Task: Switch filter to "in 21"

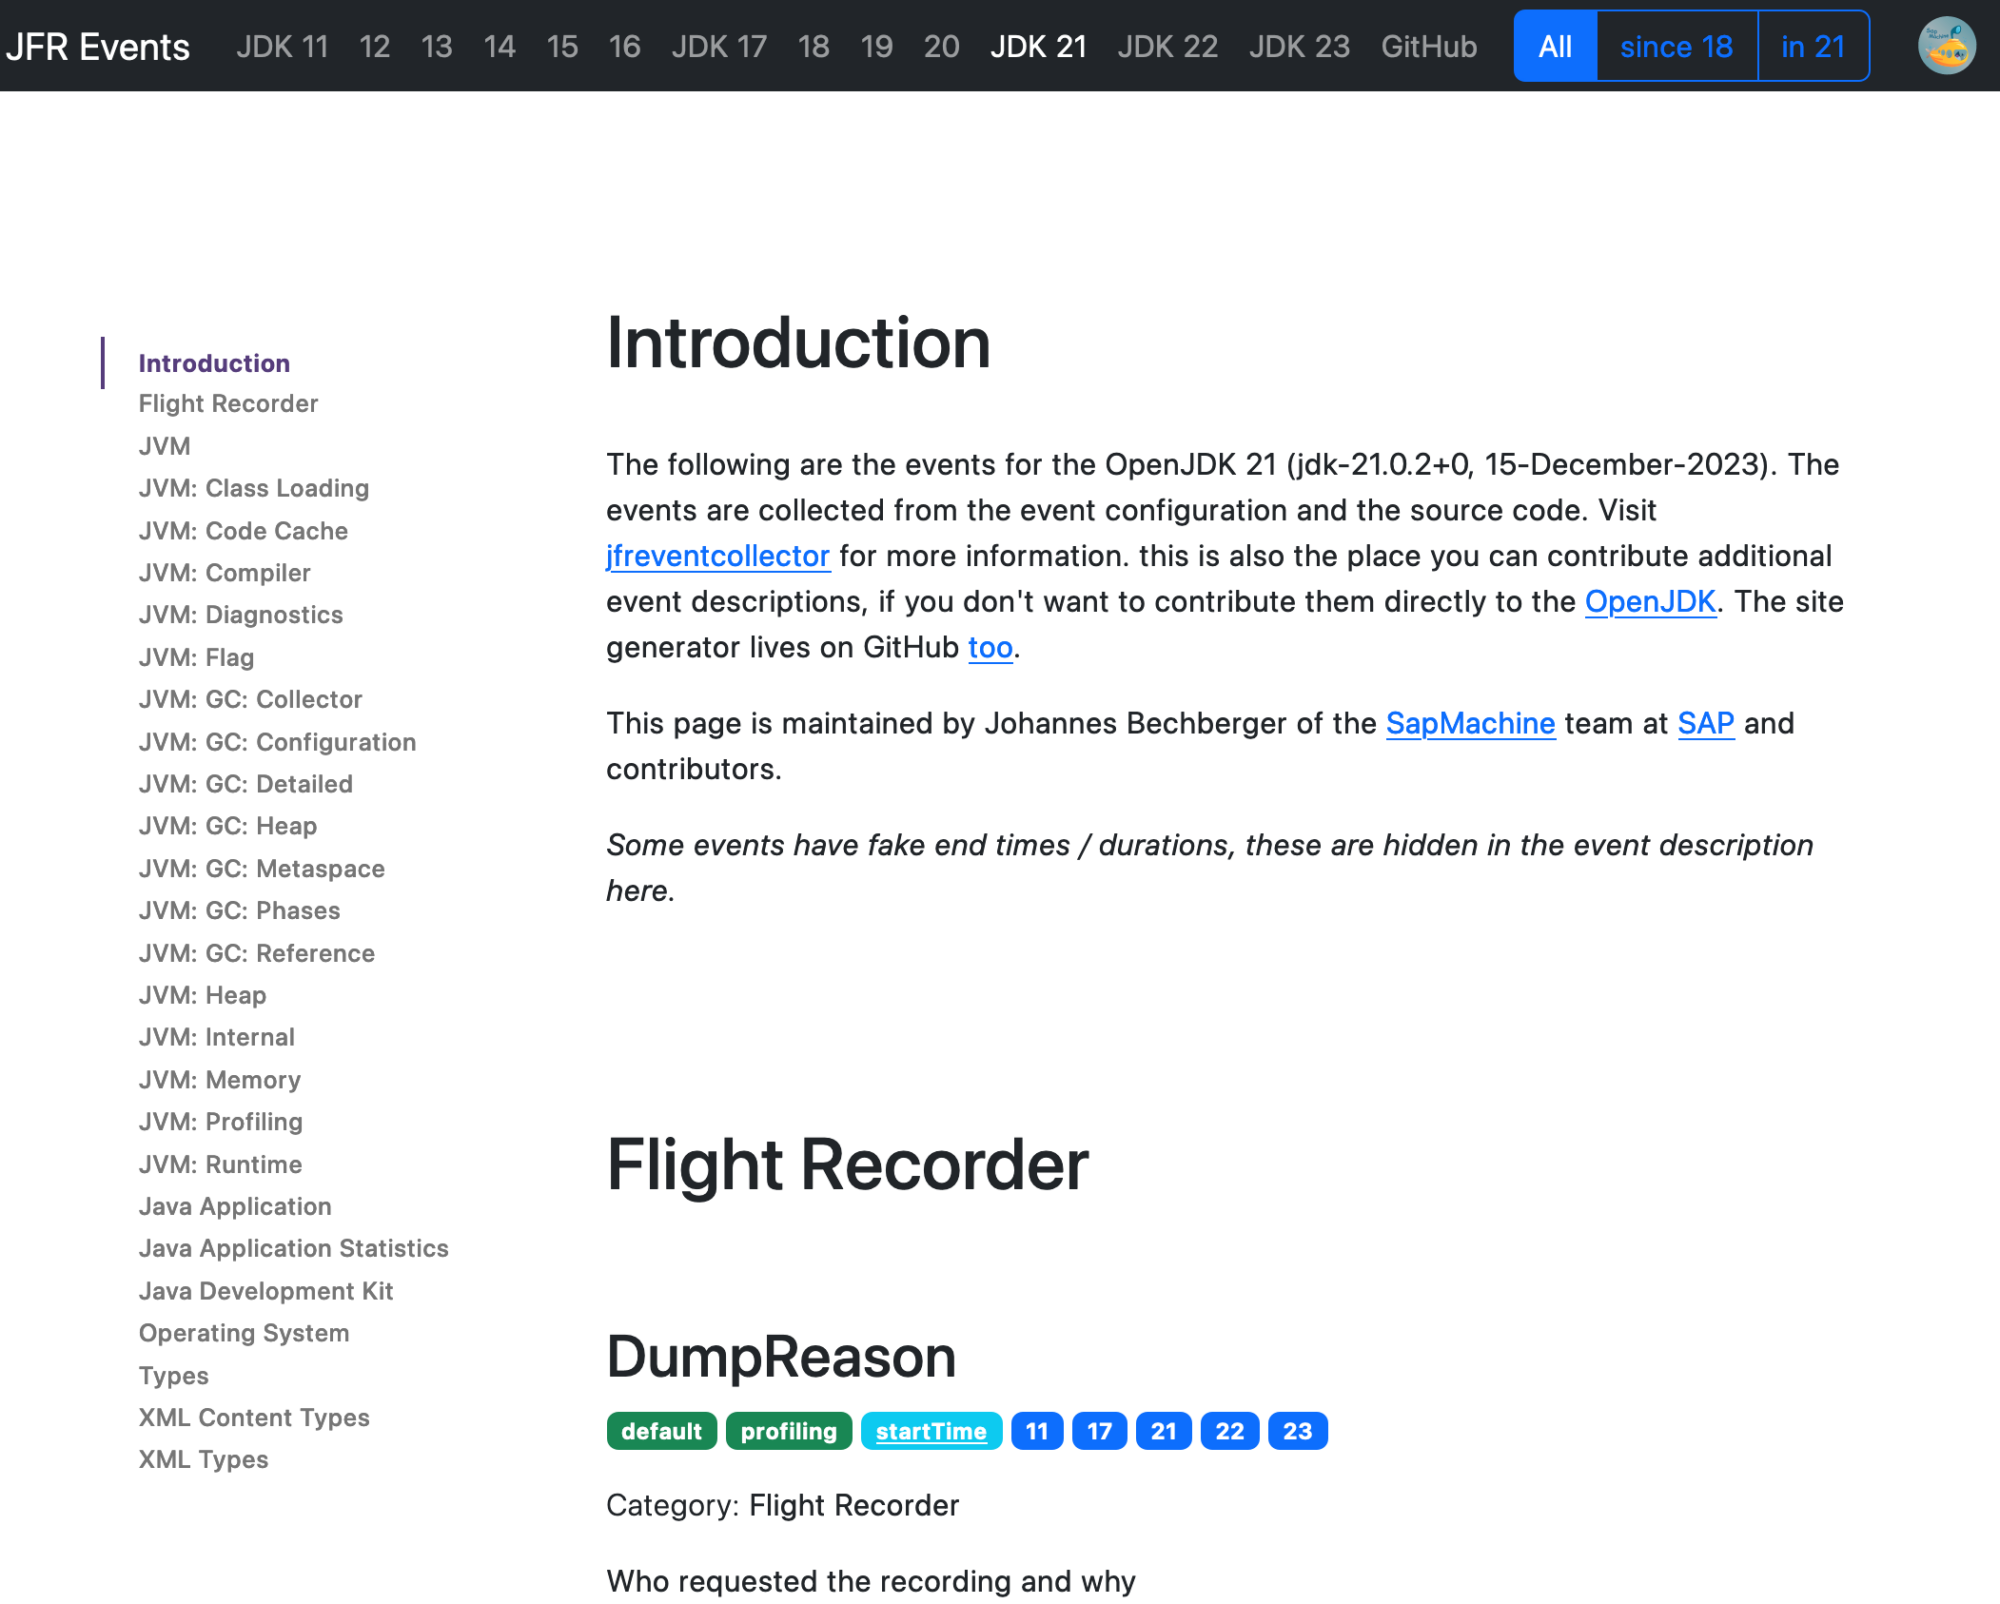Action: [x=1813, y=45]
